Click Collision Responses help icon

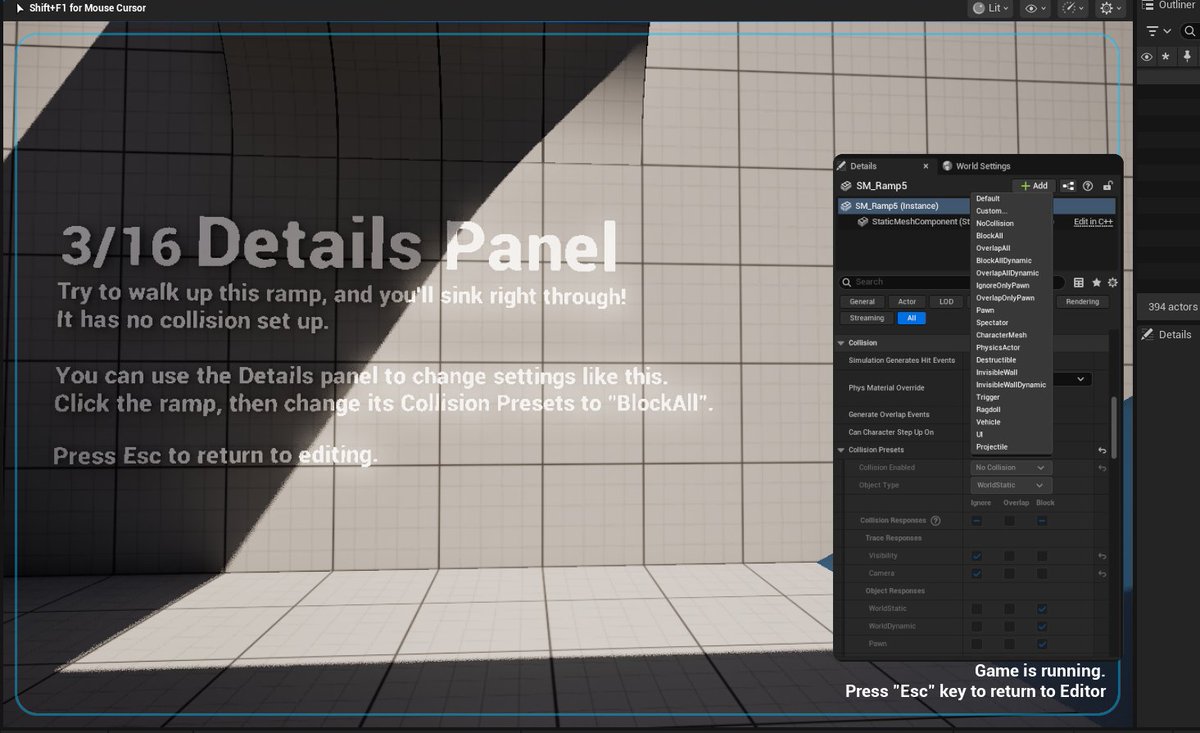936,521
